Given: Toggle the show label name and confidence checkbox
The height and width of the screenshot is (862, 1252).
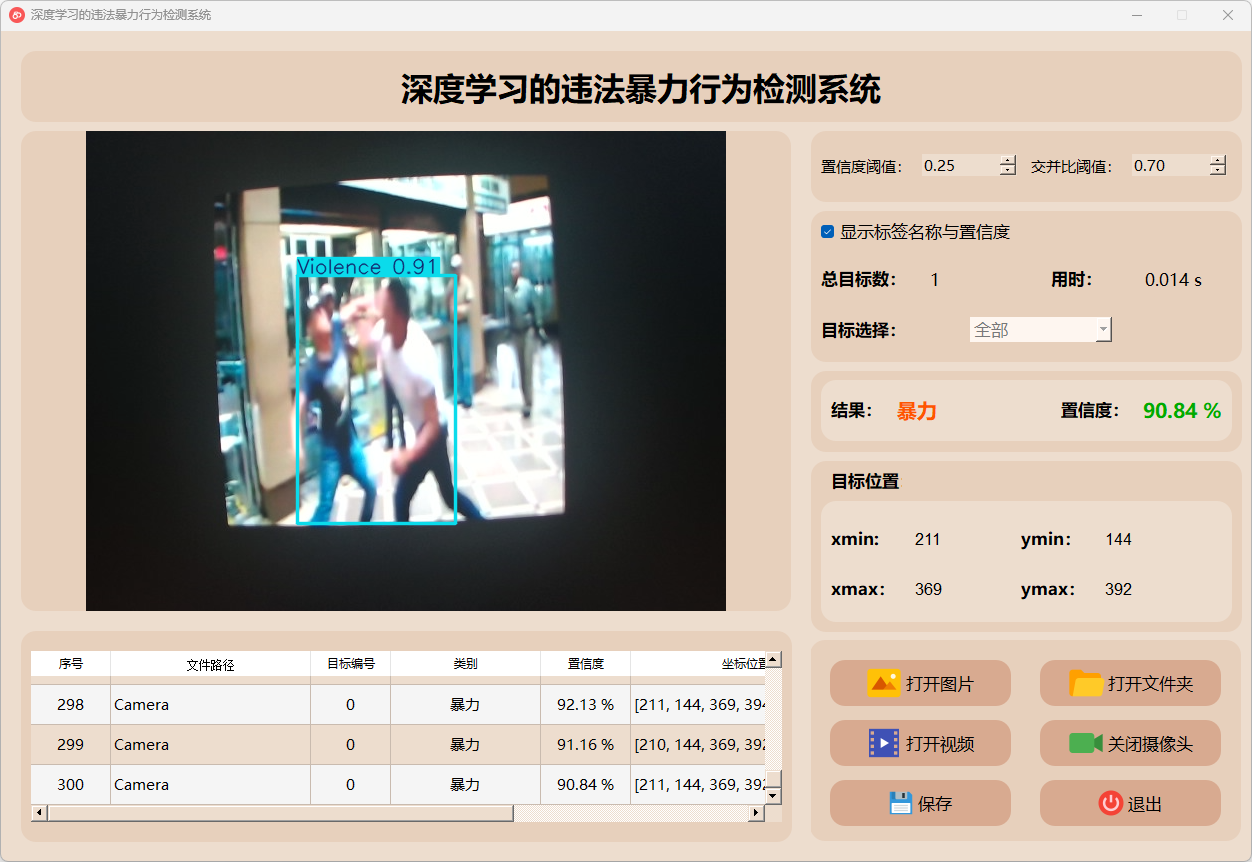Looking at the screenshot, I should (x=828, y=232).
